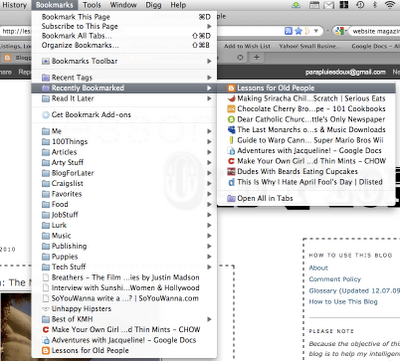
Task: Open the Favorites bookmark folder
Action: coord(124,194)
